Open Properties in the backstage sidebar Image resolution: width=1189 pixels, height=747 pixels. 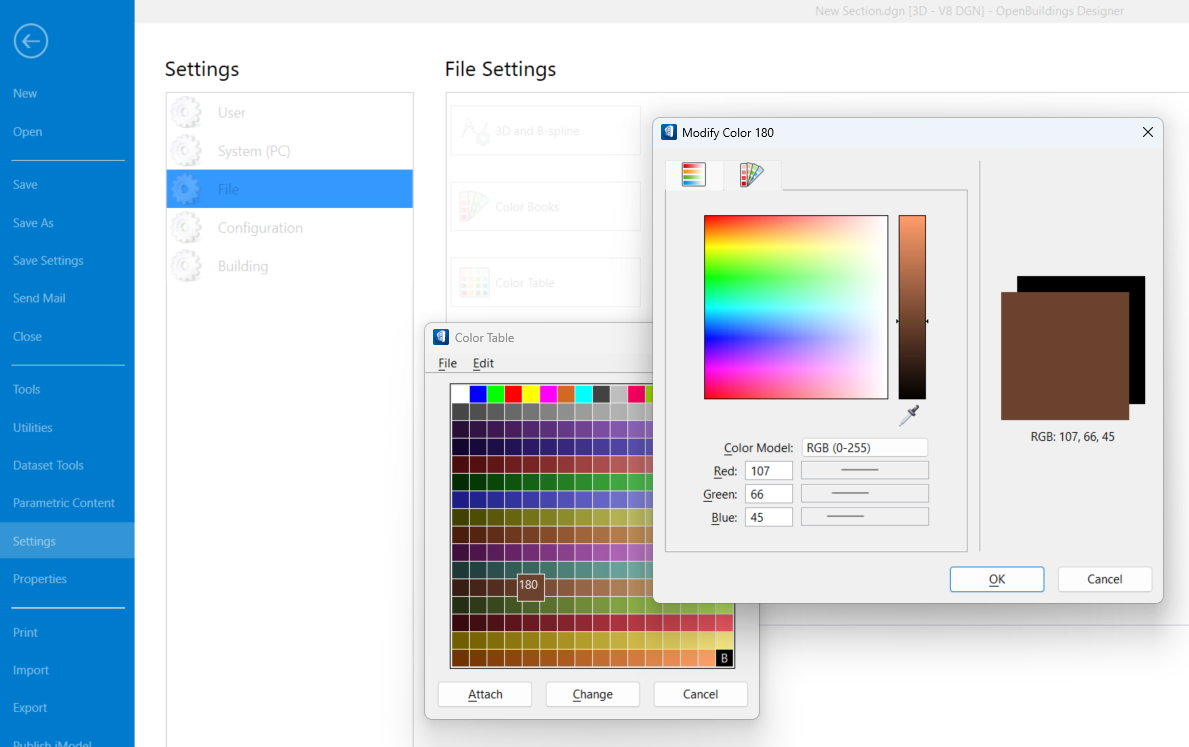point(39,579)
